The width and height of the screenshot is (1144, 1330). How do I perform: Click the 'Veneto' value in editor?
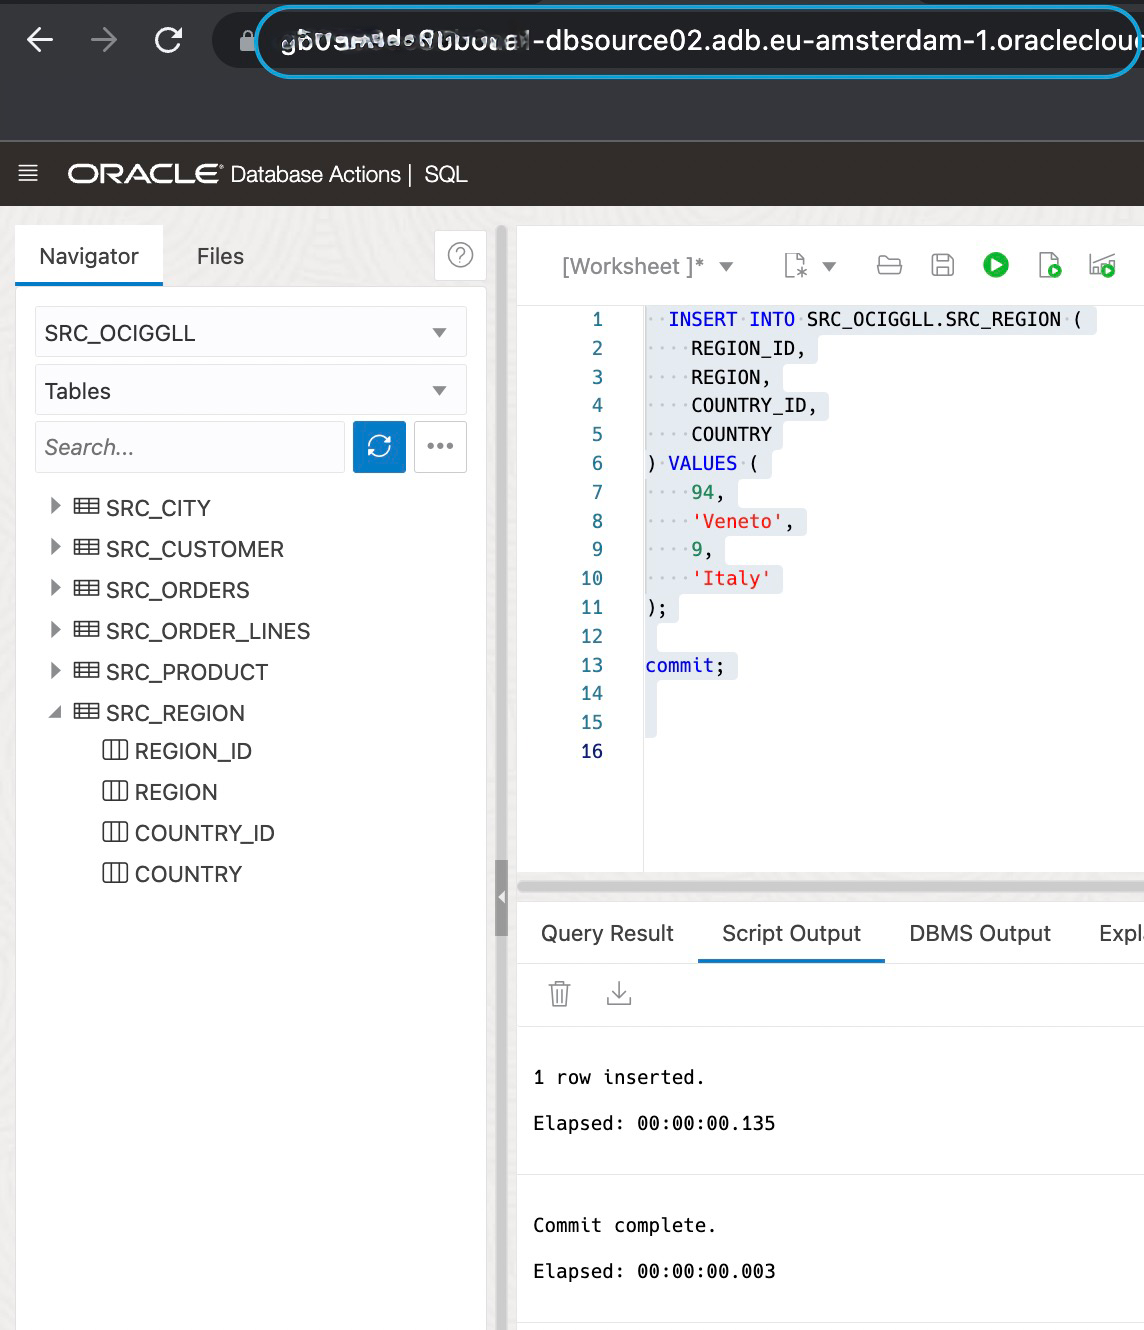pos(737,521)
